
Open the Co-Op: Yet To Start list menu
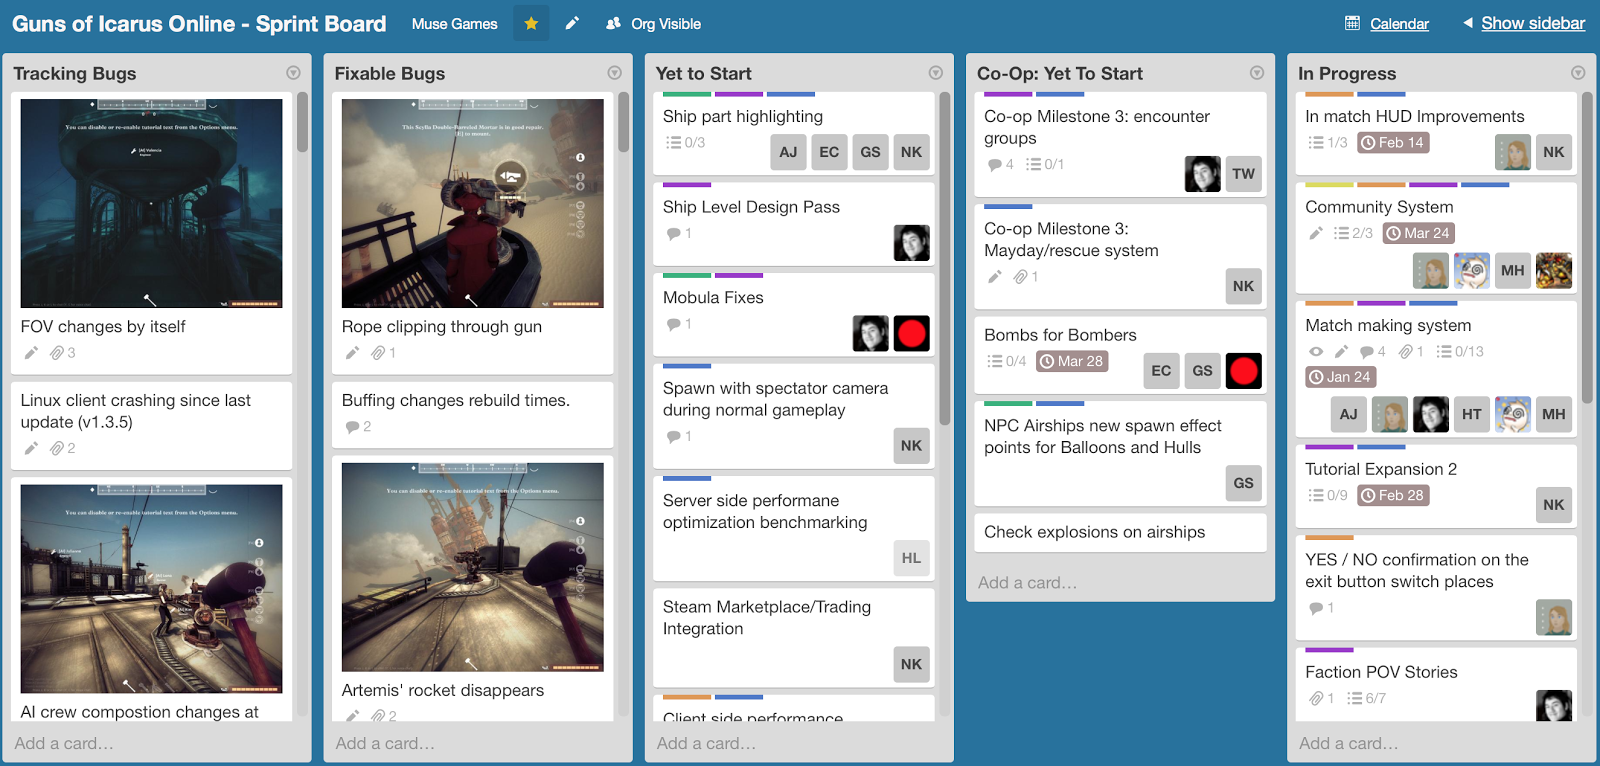1257,73
